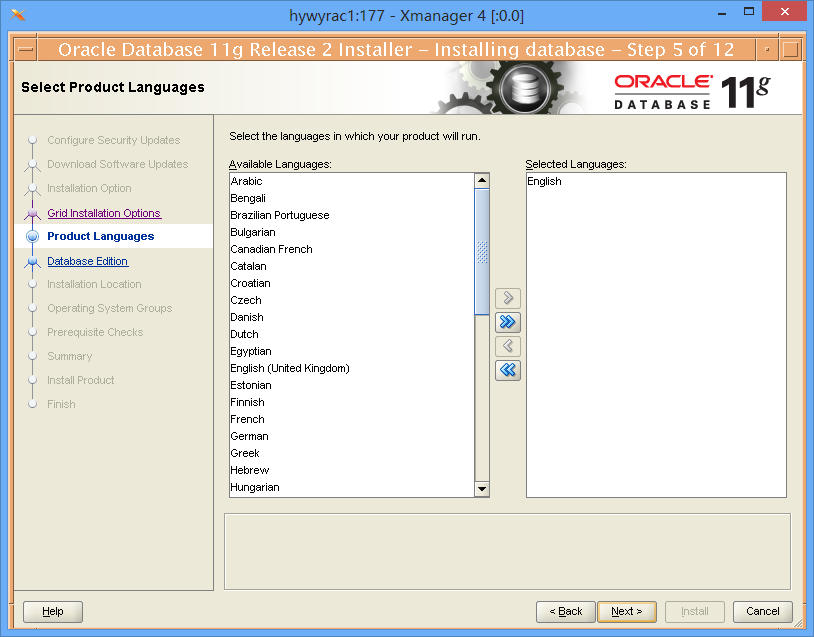
Task: Select Canadian French in the list
Action: 352,249
